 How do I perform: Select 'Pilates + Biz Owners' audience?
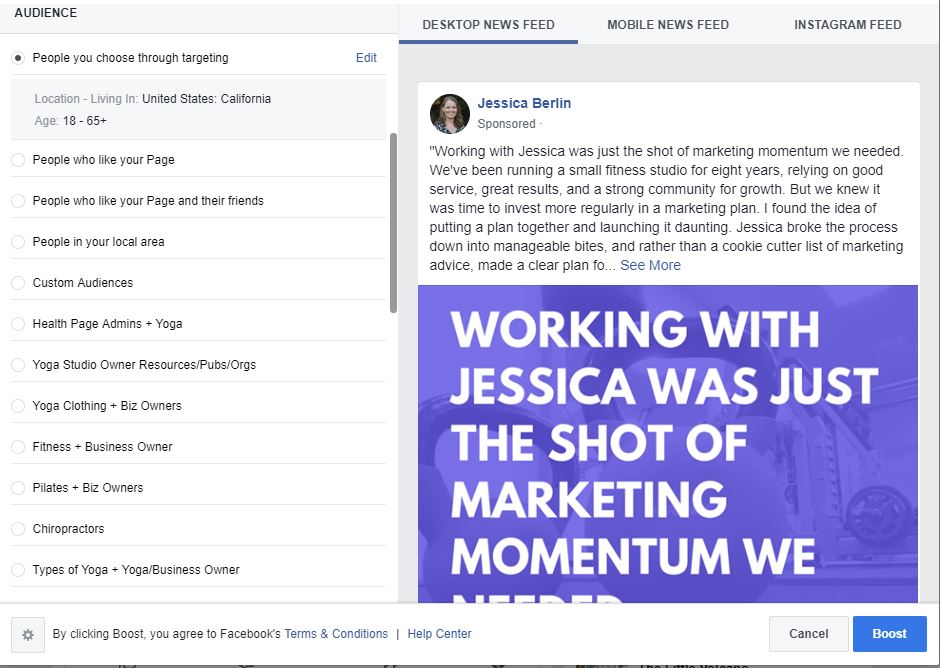pos(18,488)
